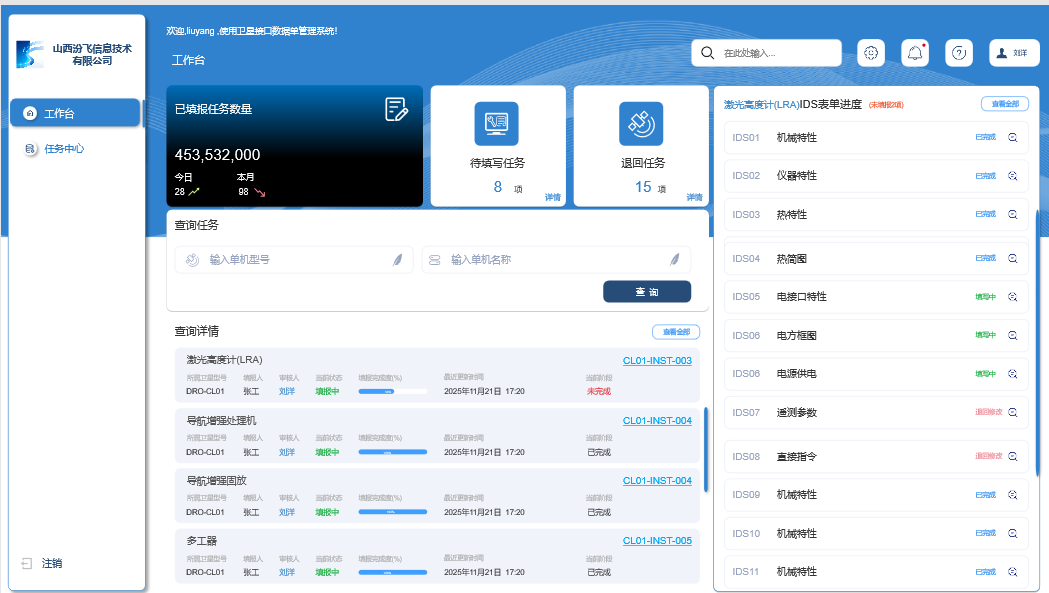This screenshot has height=593, width=1049.
Task: Click 查看全部 in IDS表单进度 panel
Action: coord(1004,104)
